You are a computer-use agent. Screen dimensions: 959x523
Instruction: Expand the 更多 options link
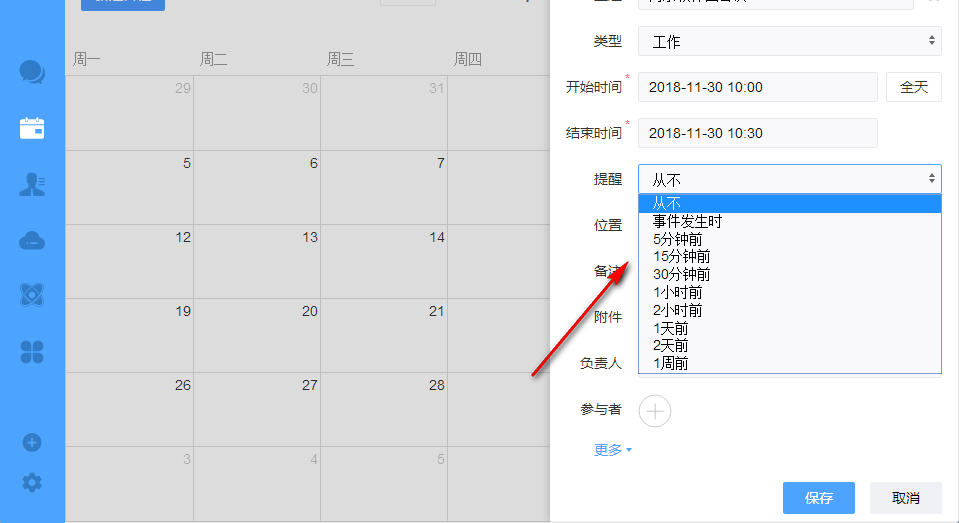click(x=612, y=450)
